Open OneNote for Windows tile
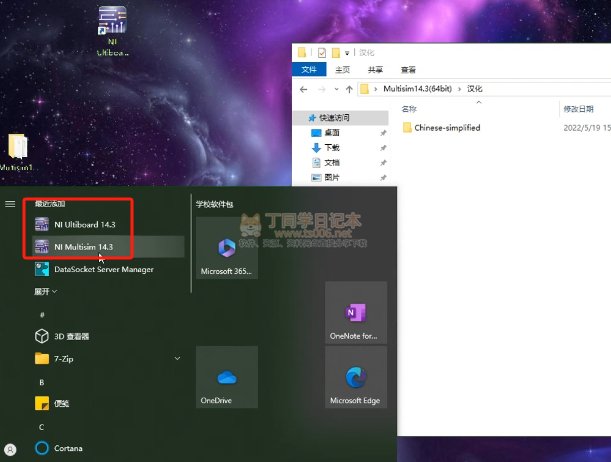 click(356, 312)
